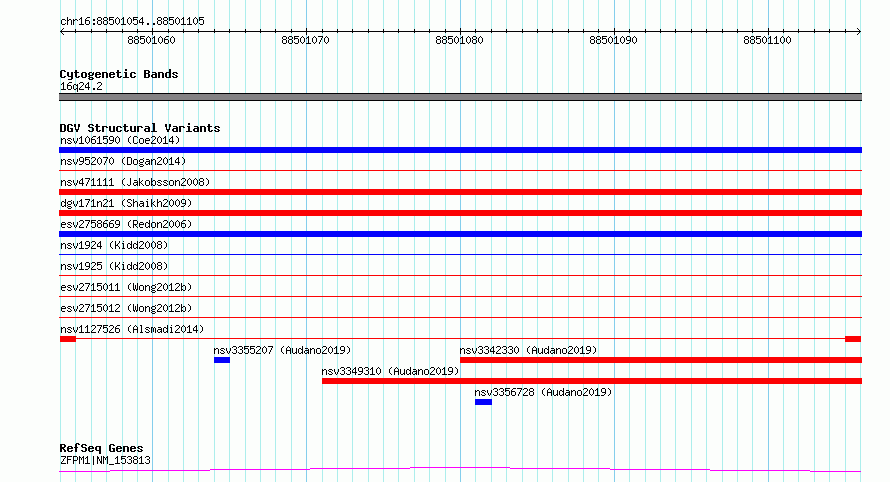Click the nsv3355207 (Audano2019) label
890x482 pixels.
[x=283, y=350]
